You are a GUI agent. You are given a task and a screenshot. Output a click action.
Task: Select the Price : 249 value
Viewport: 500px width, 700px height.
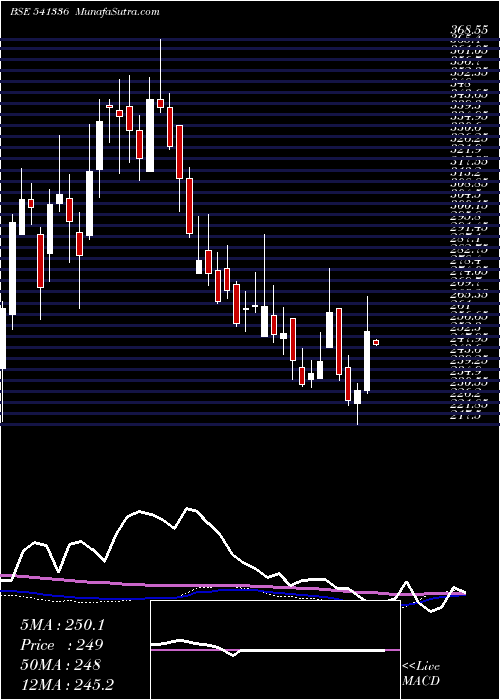[62, 645]
